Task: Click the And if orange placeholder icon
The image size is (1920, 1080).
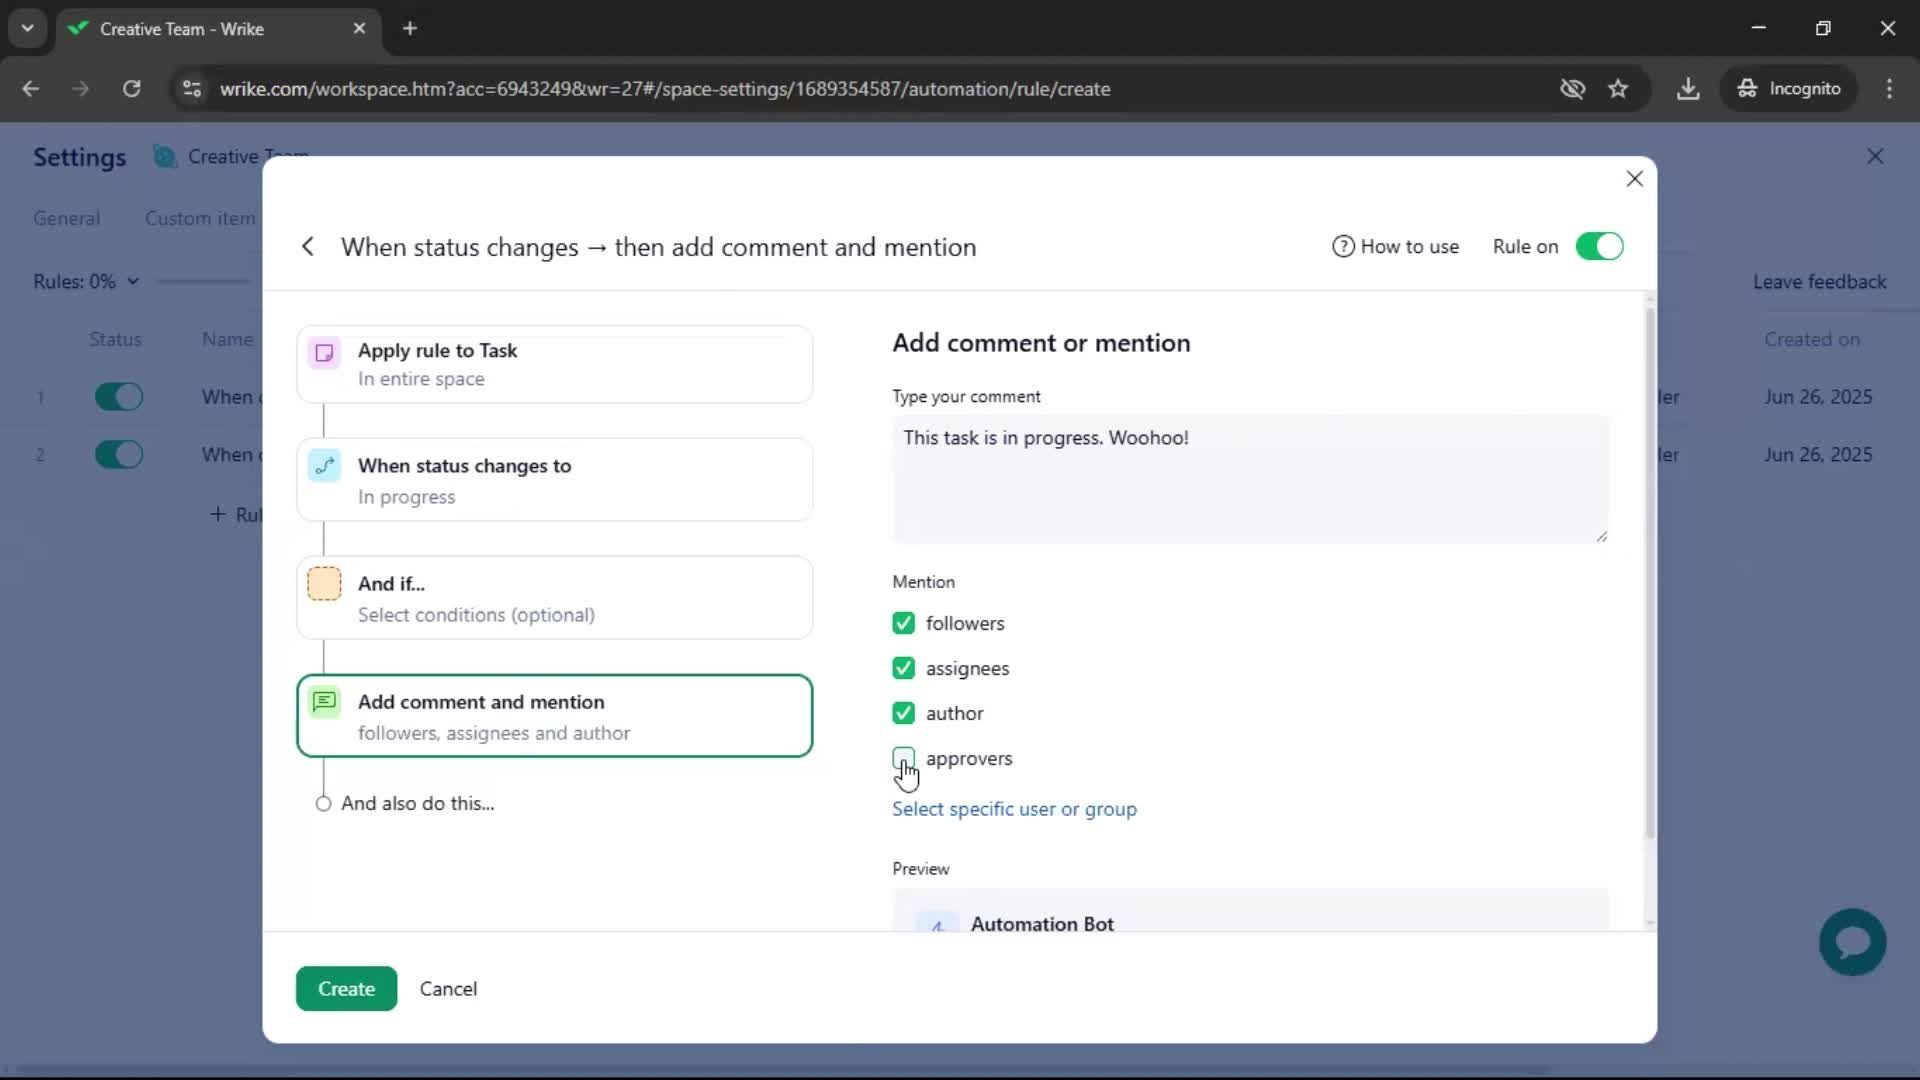Action: coord(324,584)
